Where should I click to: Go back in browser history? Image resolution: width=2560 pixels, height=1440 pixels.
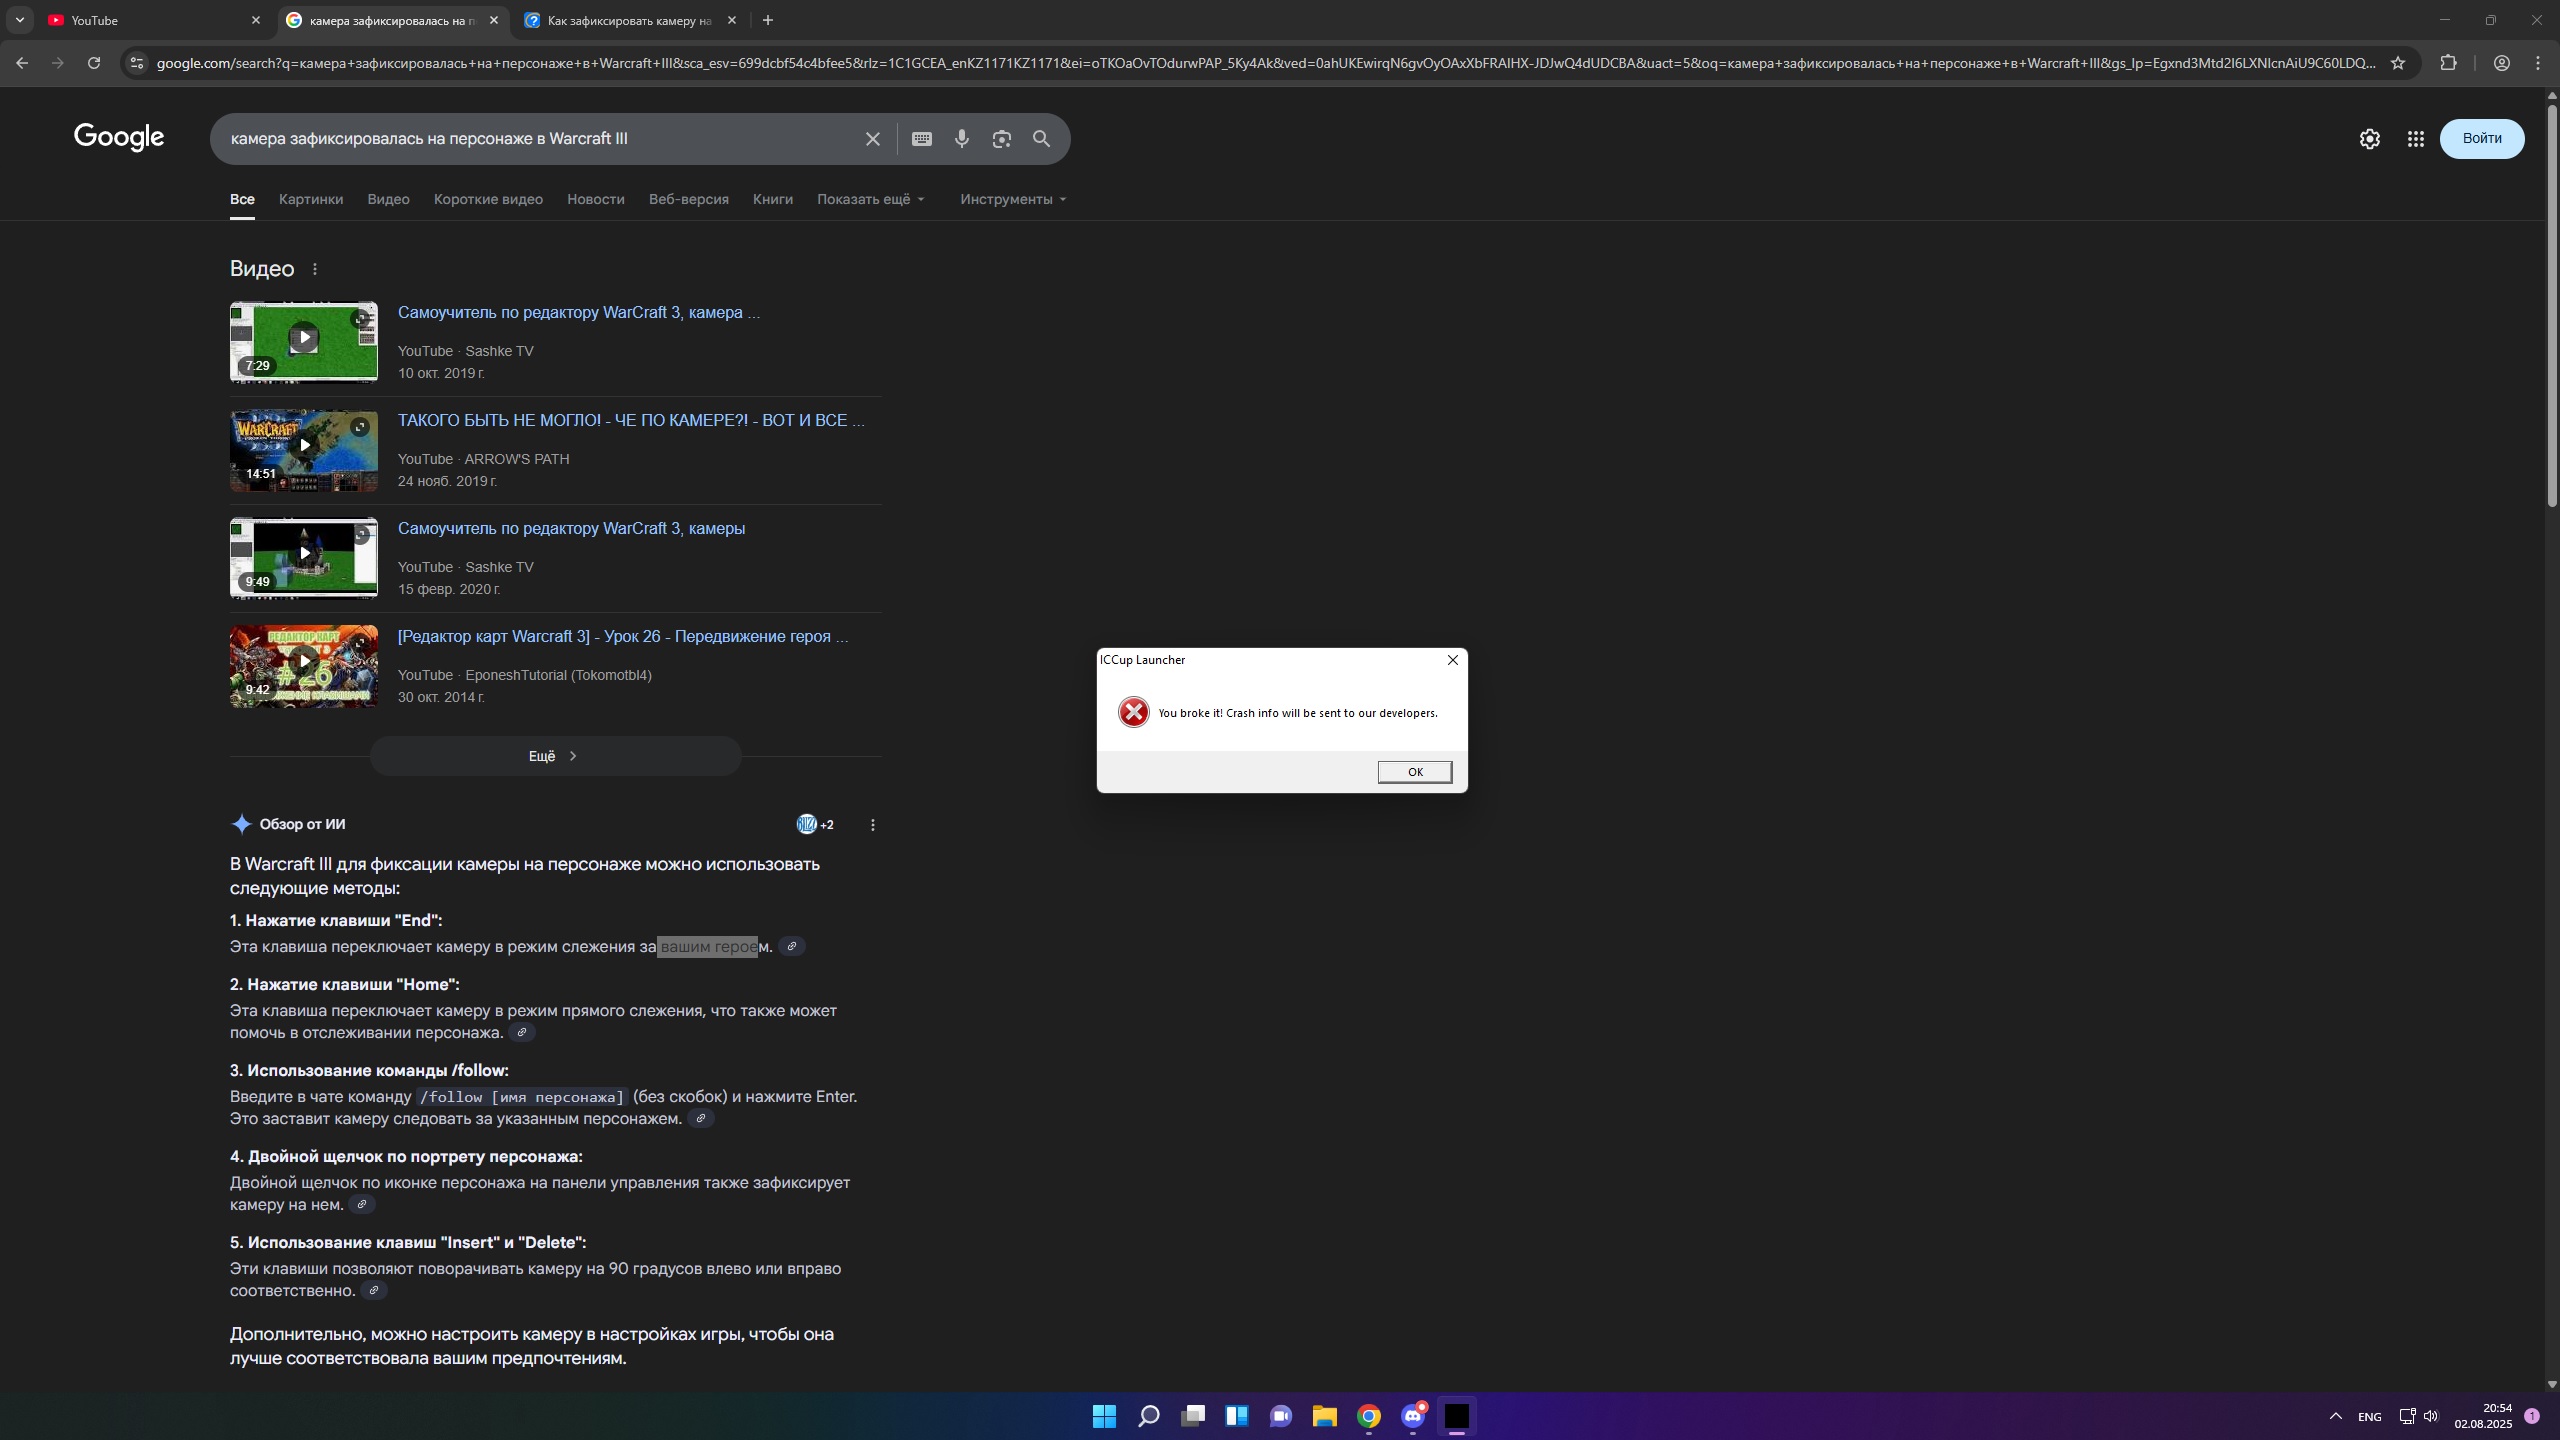pyautogui.click(x=22, y=63)
